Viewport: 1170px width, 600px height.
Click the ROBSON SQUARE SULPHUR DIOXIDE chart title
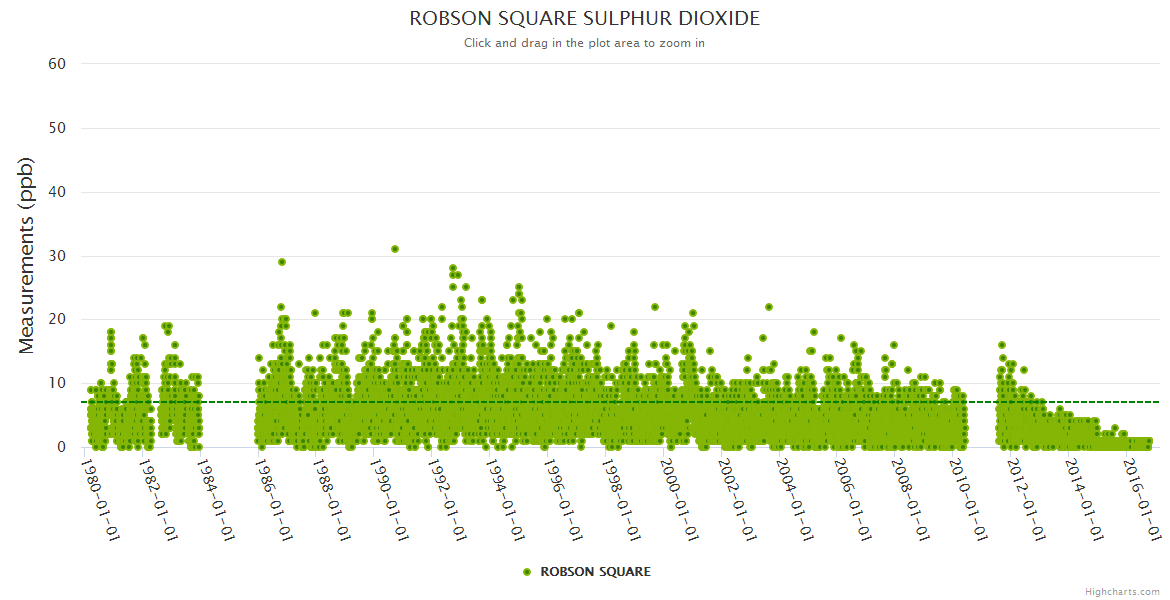pos(584,19)
